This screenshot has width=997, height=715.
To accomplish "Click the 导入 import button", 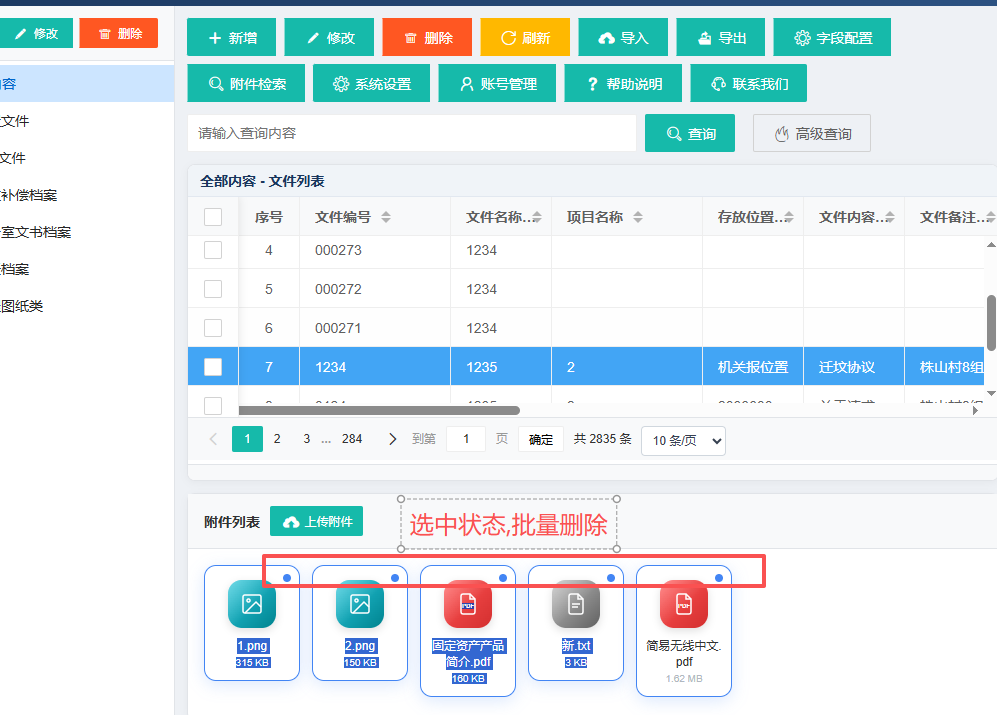I will 623,38.
